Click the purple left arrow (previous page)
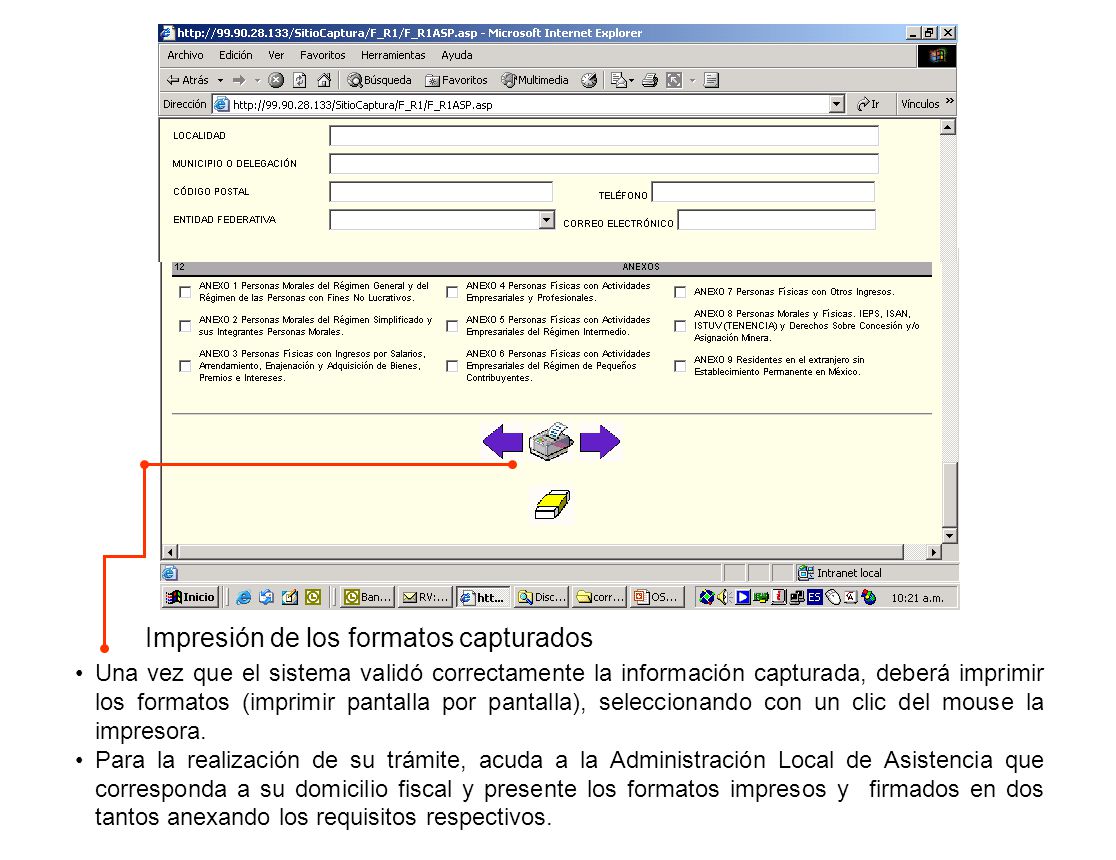The width and height of the screenshot is (1116, 860). pyautogui.click(x=502, y=442)
